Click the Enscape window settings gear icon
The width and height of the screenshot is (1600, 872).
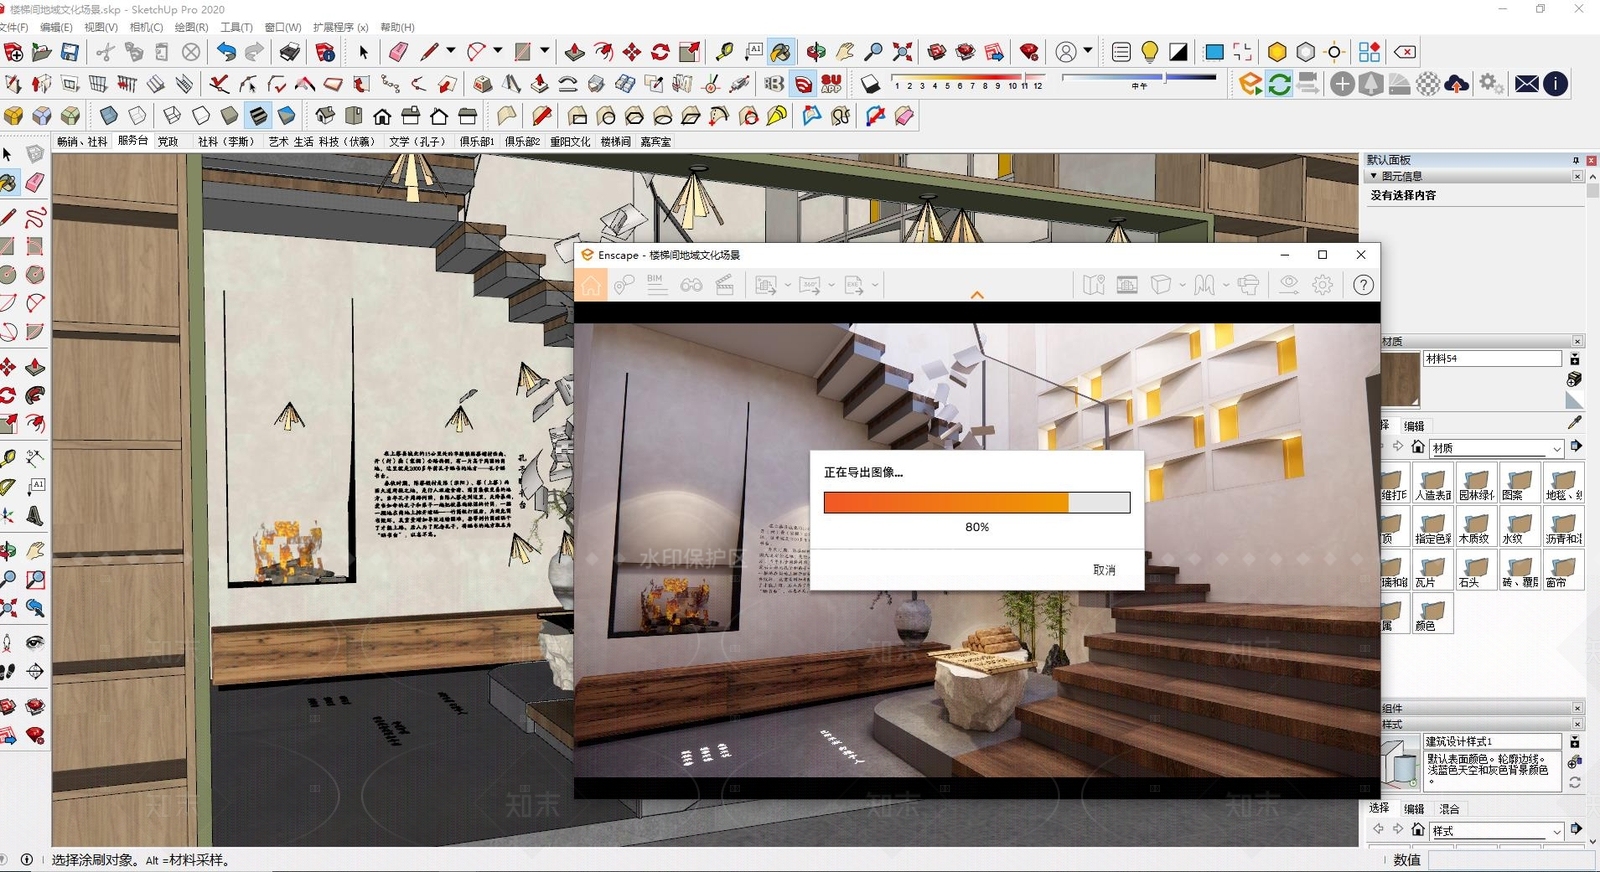tap(1323, 285)
